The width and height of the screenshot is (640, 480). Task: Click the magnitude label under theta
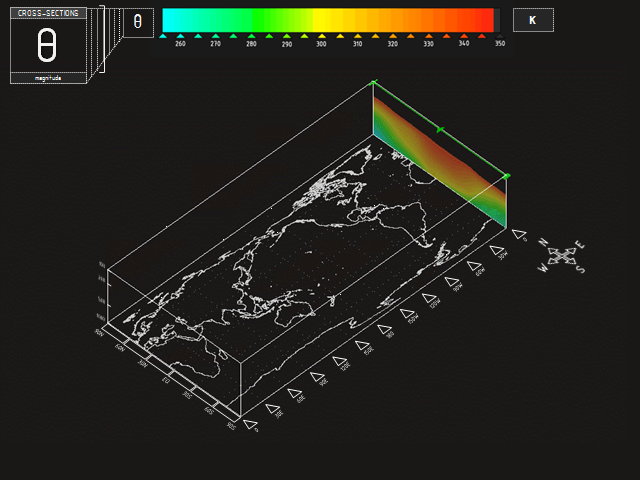click(x=48, y=77)
